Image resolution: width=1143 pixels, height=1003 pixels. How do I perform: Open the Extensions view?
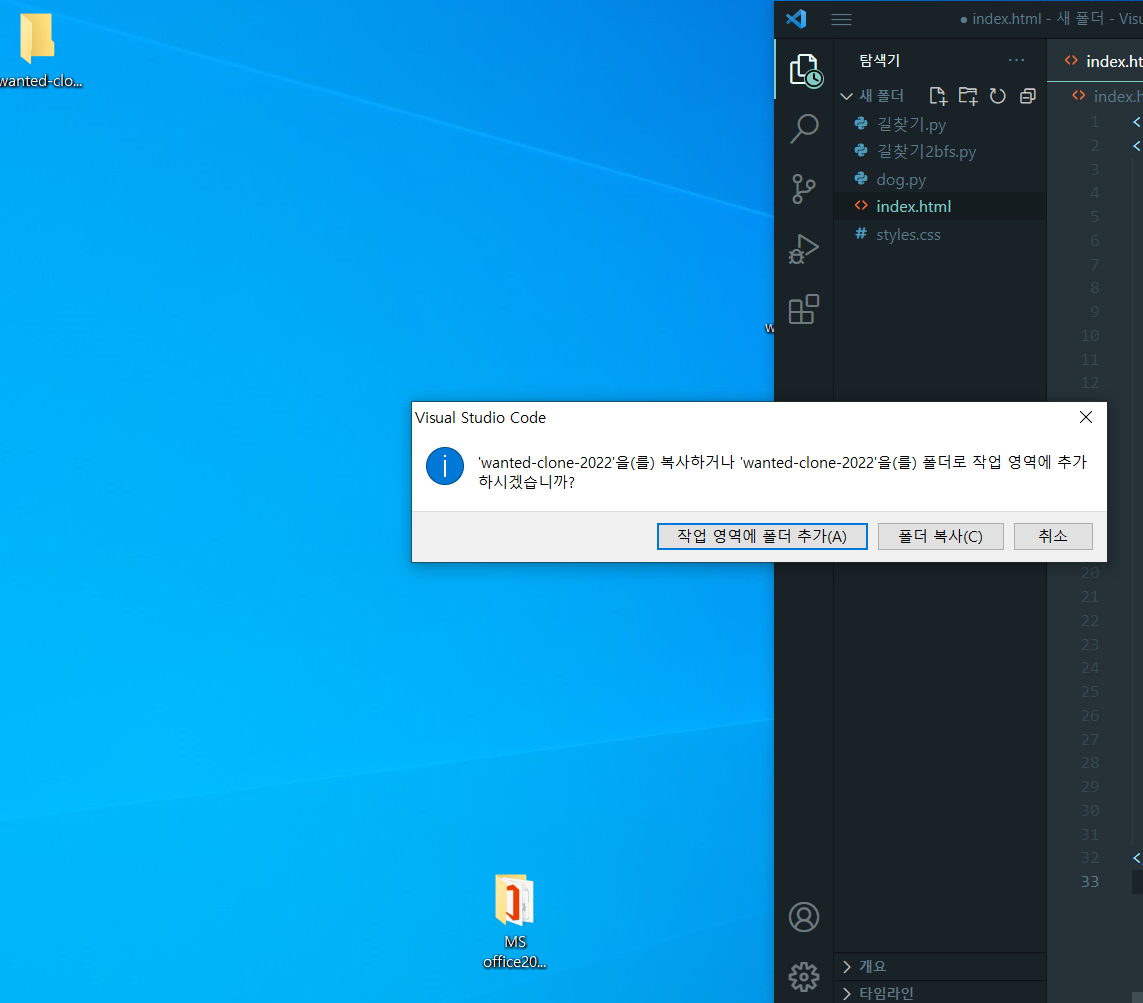click(804, 309)
